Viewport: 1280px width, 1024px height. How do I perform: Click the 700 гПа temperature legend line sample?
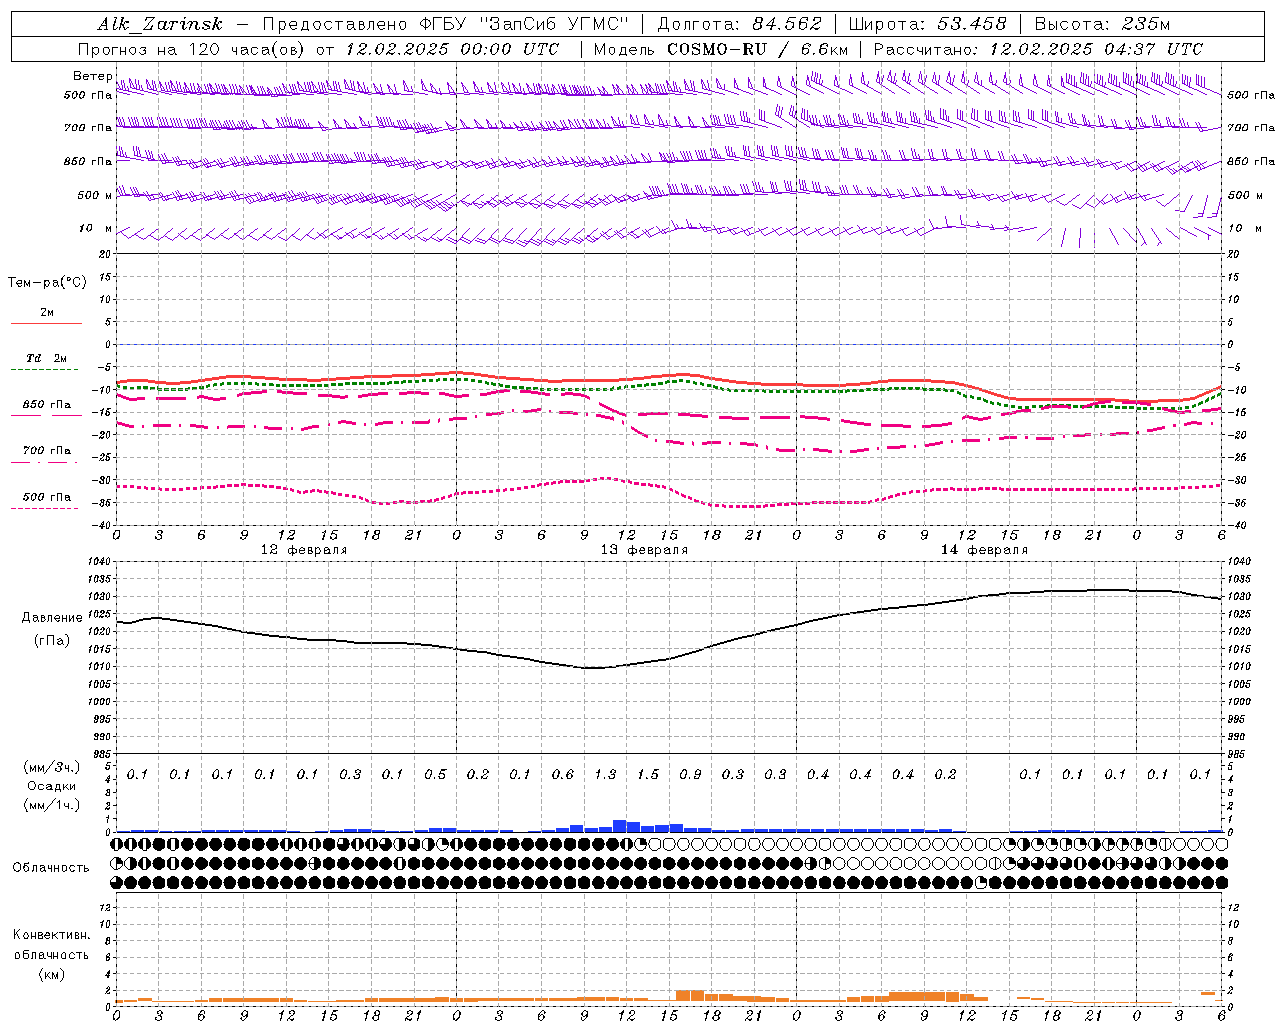[x=44, y=462]
